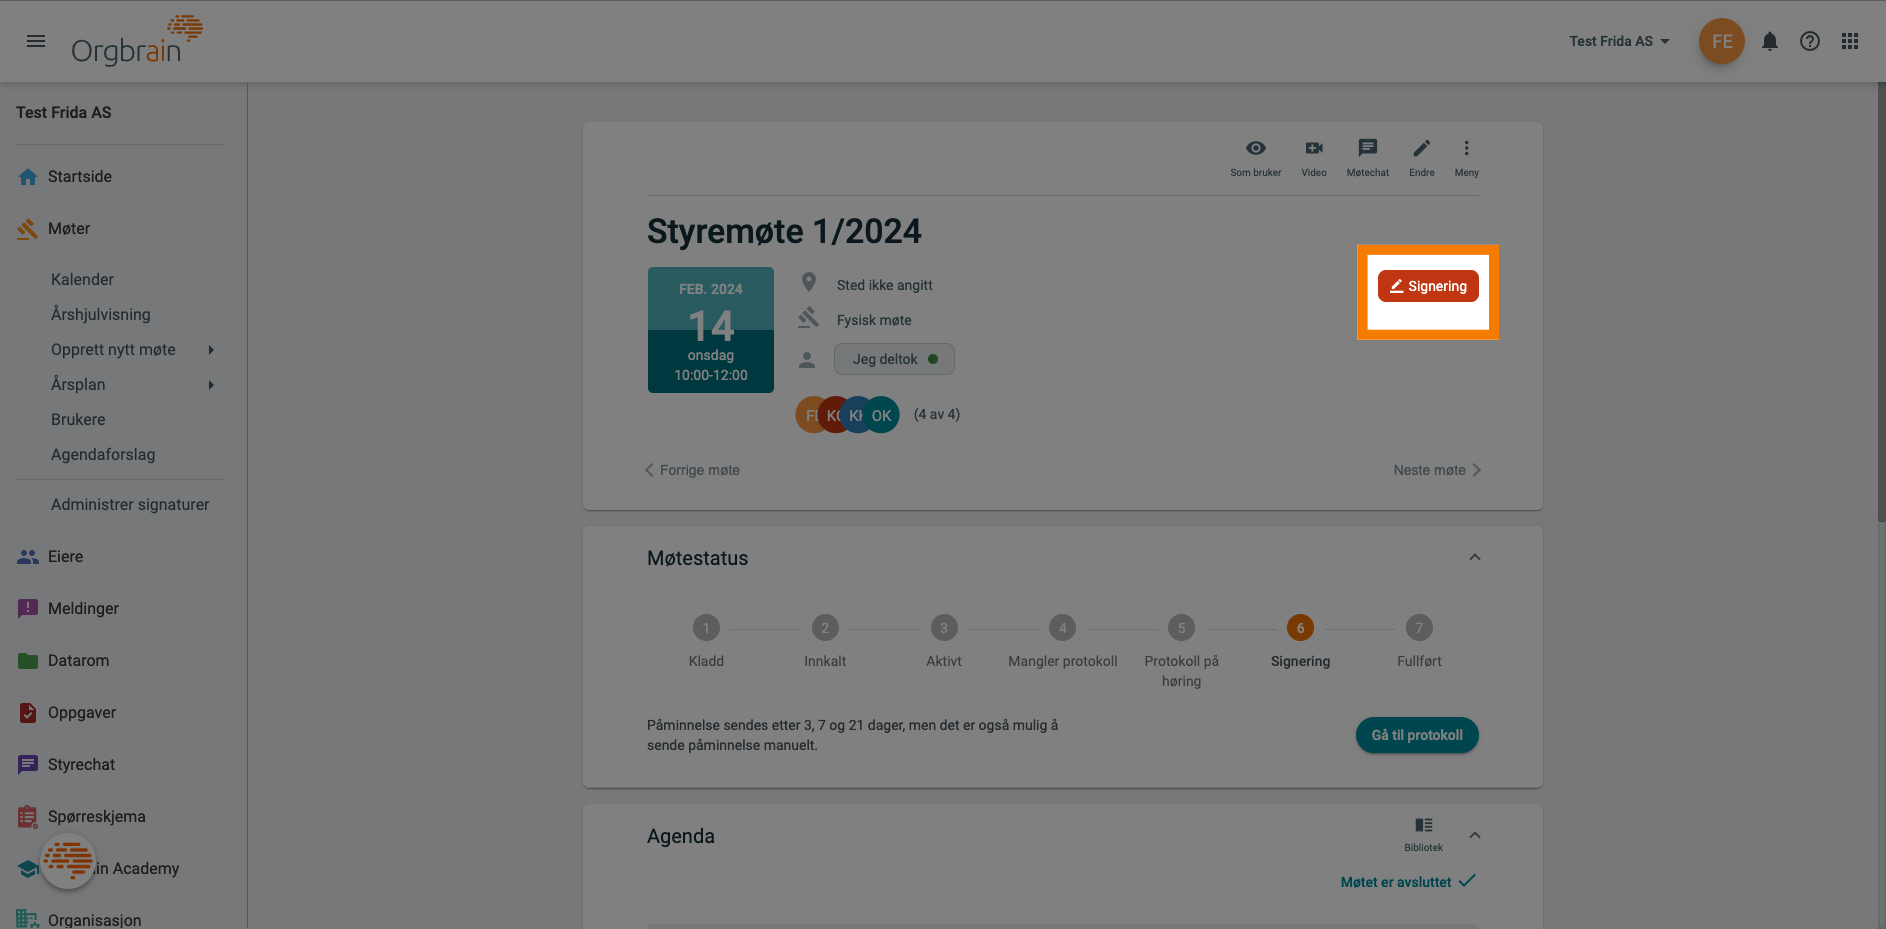Click Møtet er avsluttet link

tap(1408, 882)
